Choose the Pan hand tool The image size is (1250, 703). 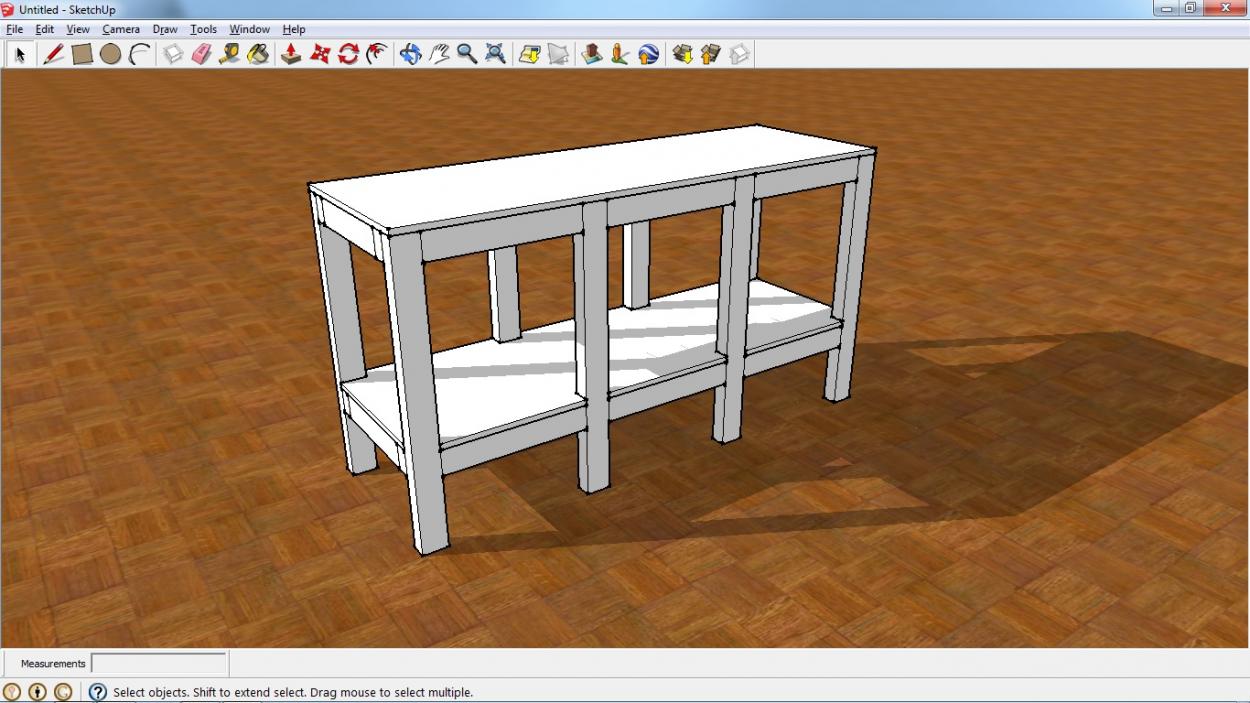coord(439,54)
